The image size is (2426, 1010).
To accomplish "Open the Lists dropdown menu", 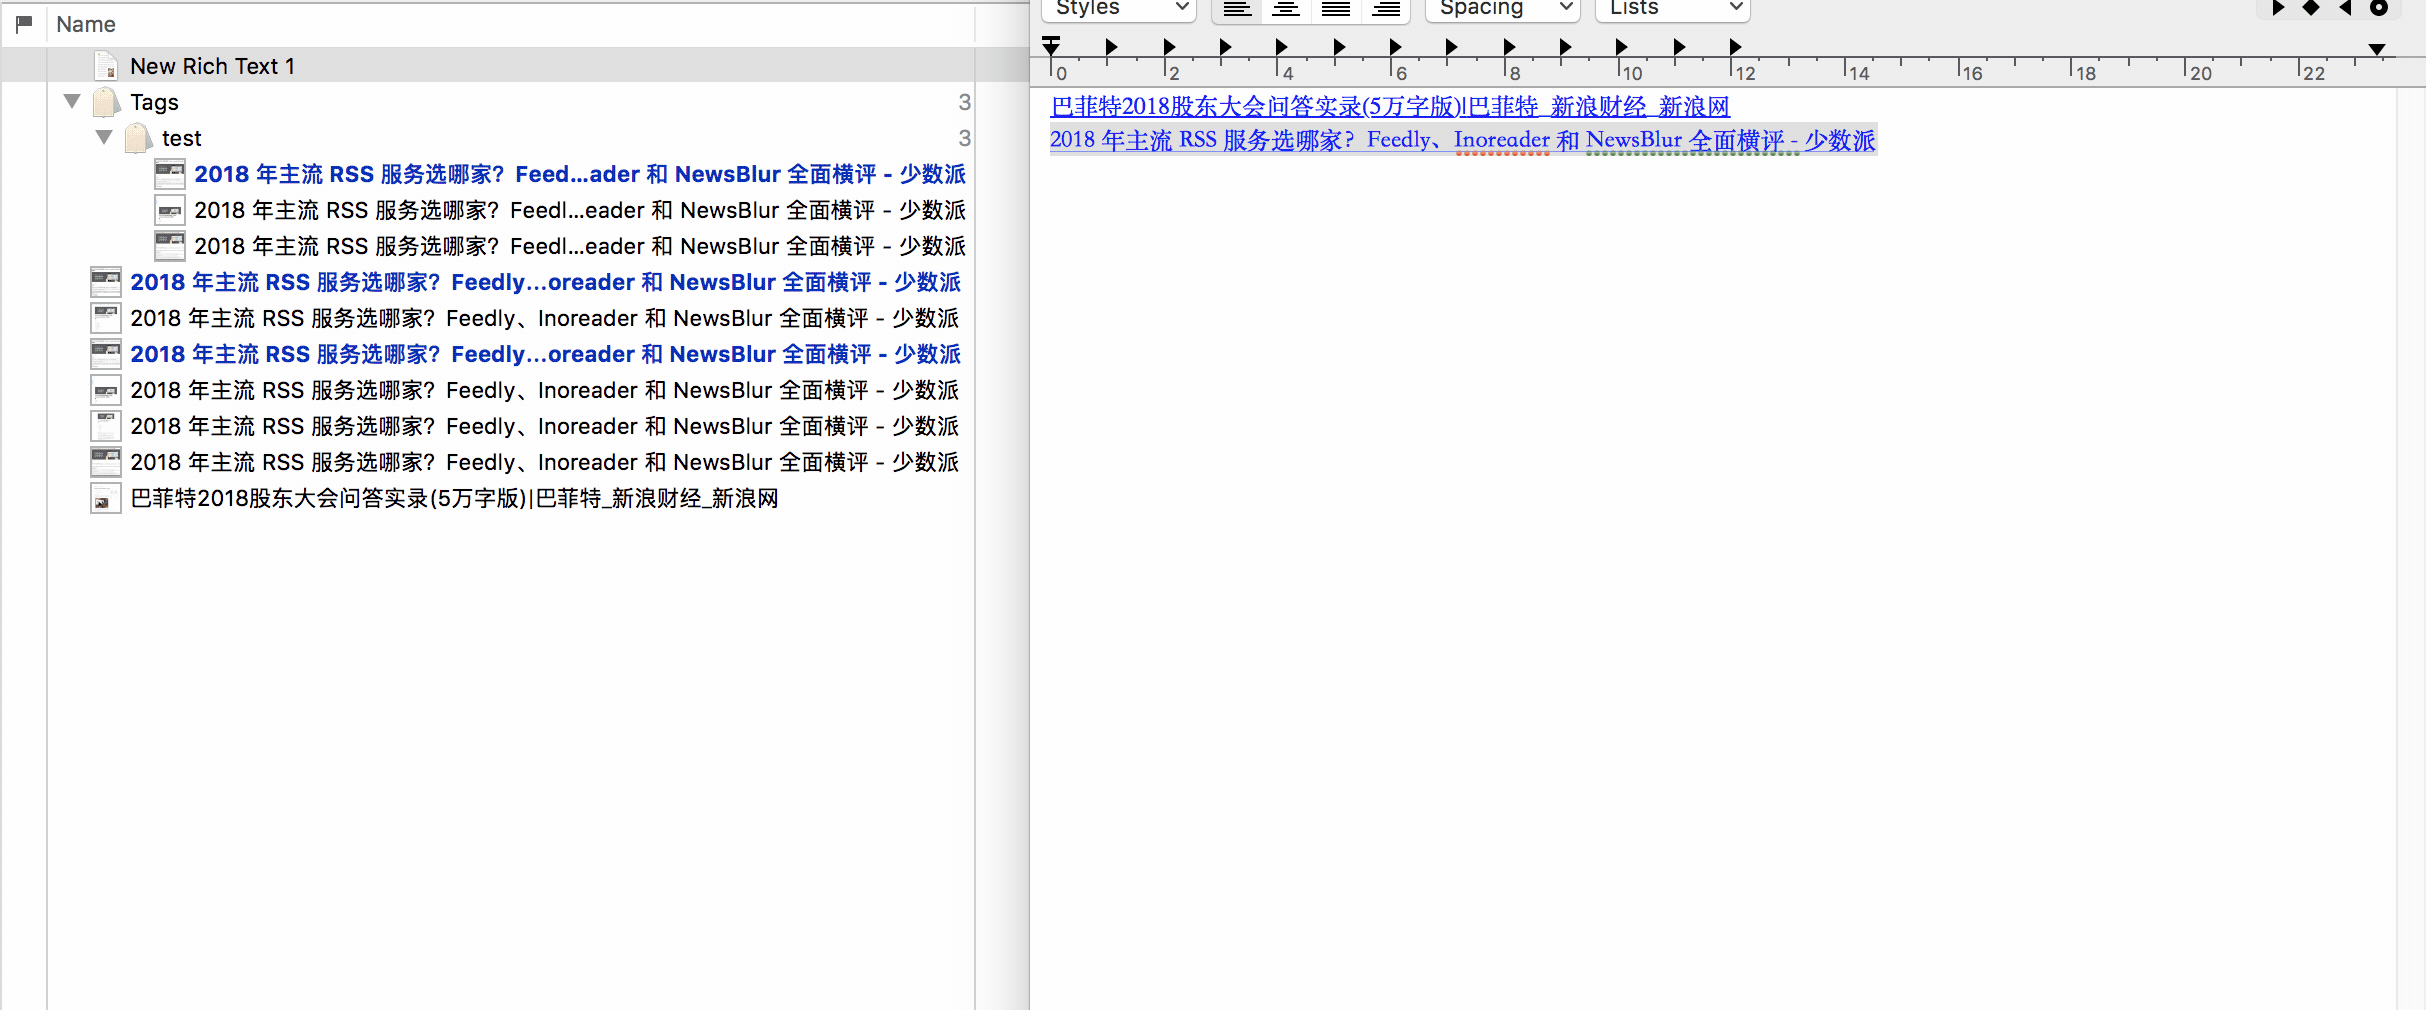I will (x=1672, y=9).
